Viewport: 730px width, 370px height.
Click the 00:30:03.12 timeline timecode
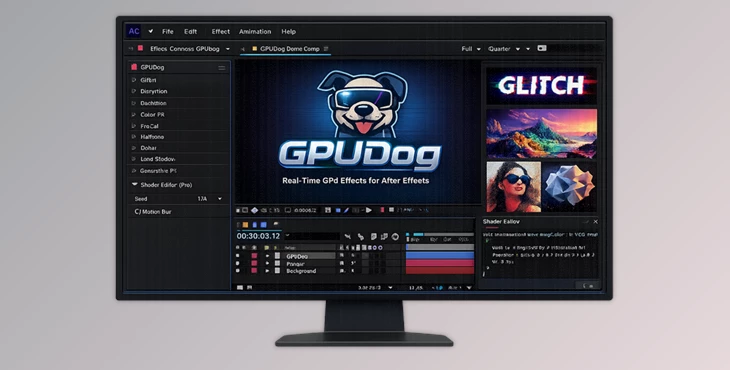point(258,236)
